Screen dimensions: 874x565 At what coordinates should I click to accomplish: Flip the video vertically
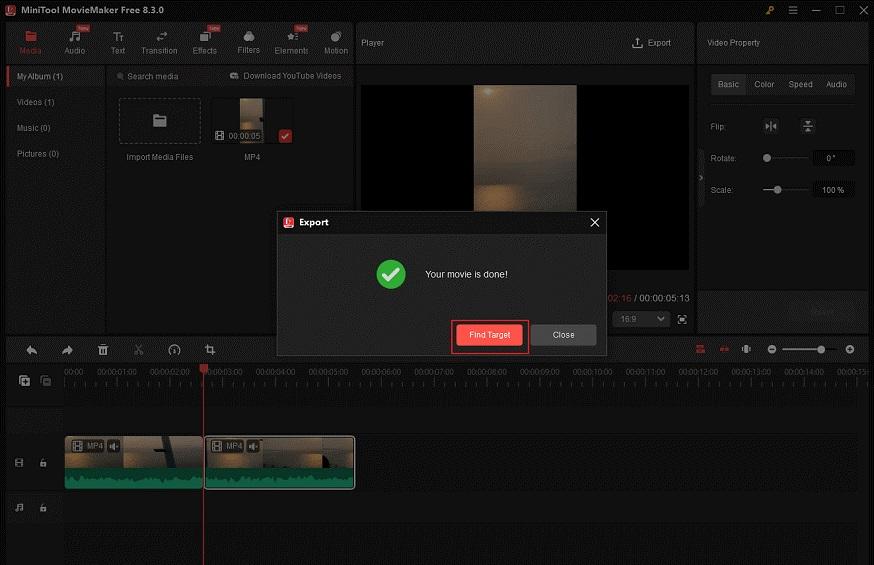[x=807, y=127]
